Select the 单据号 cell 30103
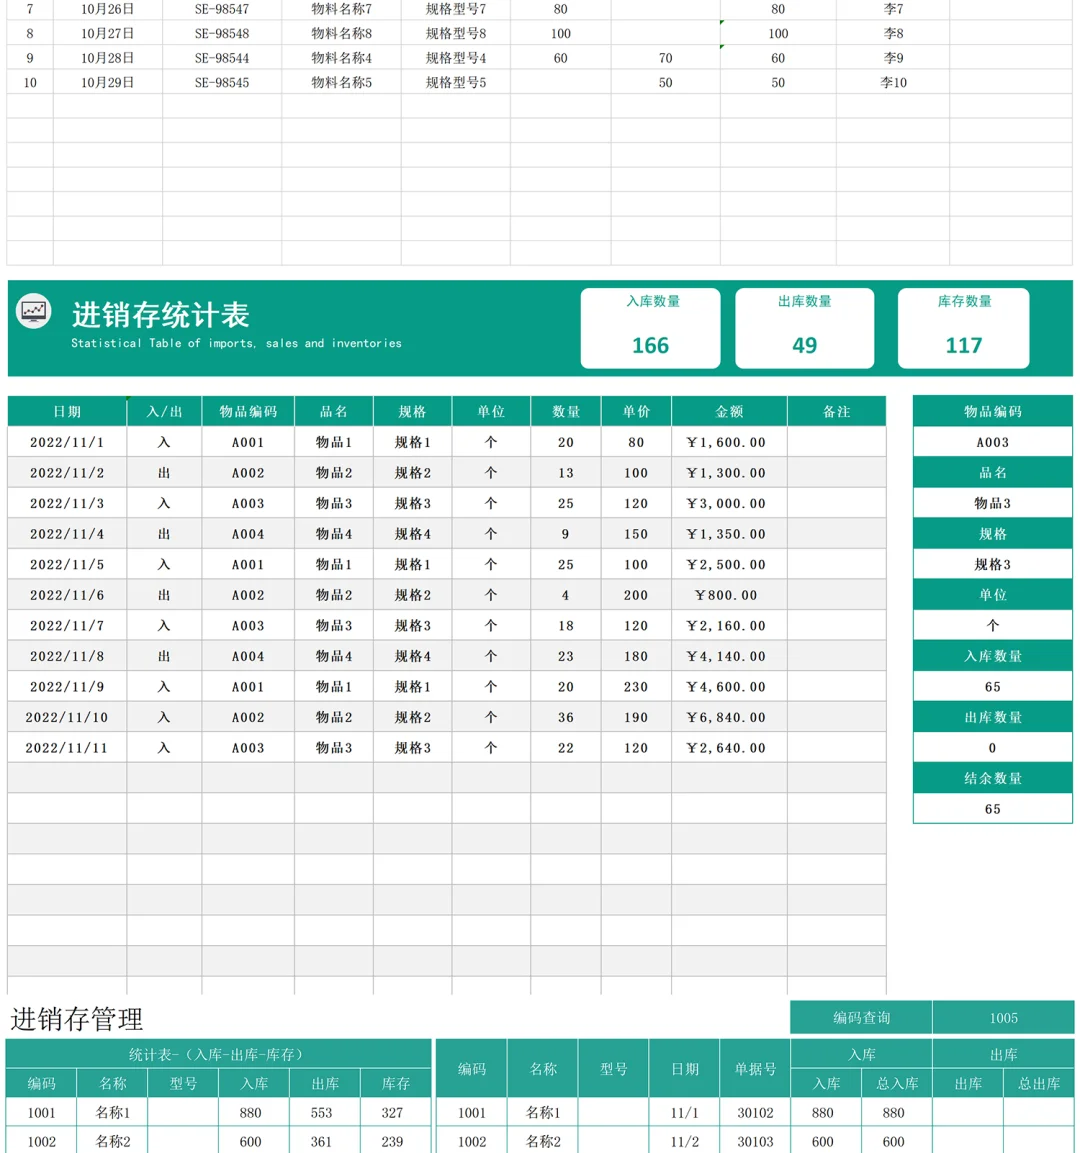This screenshot has width=1080, height=1153. (x=755, y=1141)
